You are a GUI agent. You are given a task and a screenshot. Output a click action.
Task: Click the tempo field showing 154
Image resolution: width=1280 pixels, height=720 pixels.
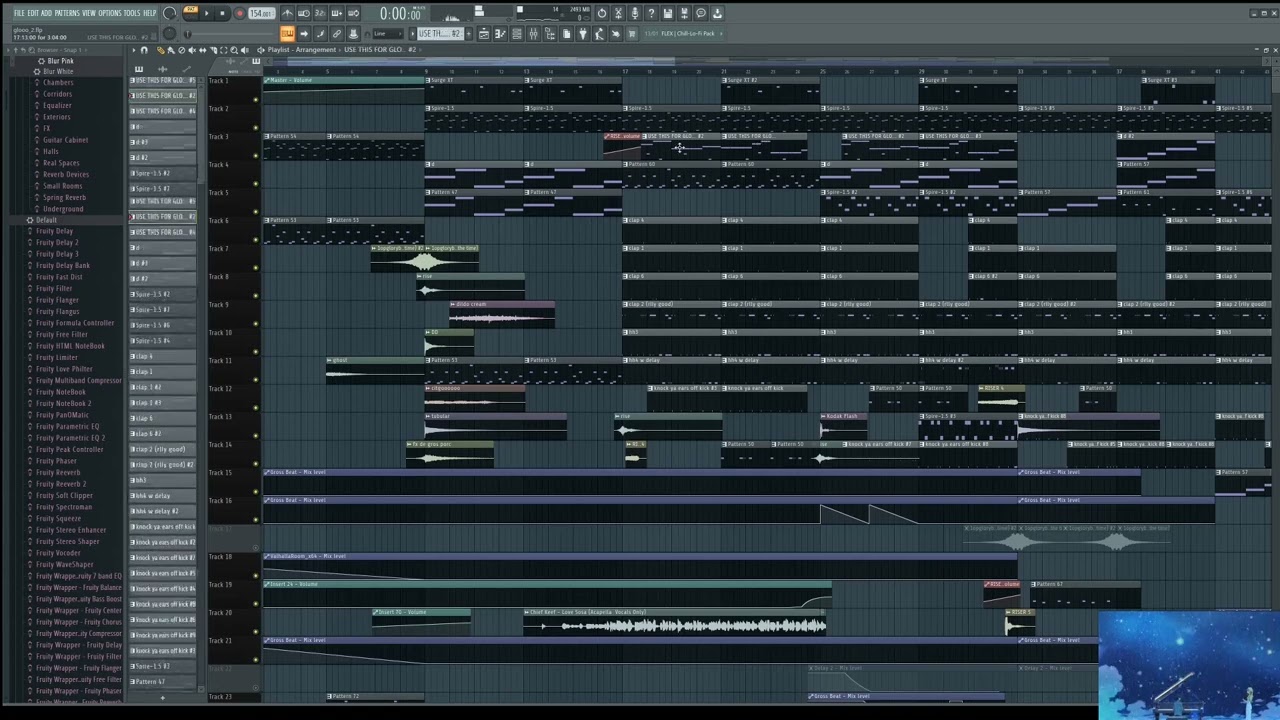coord(262,13)
